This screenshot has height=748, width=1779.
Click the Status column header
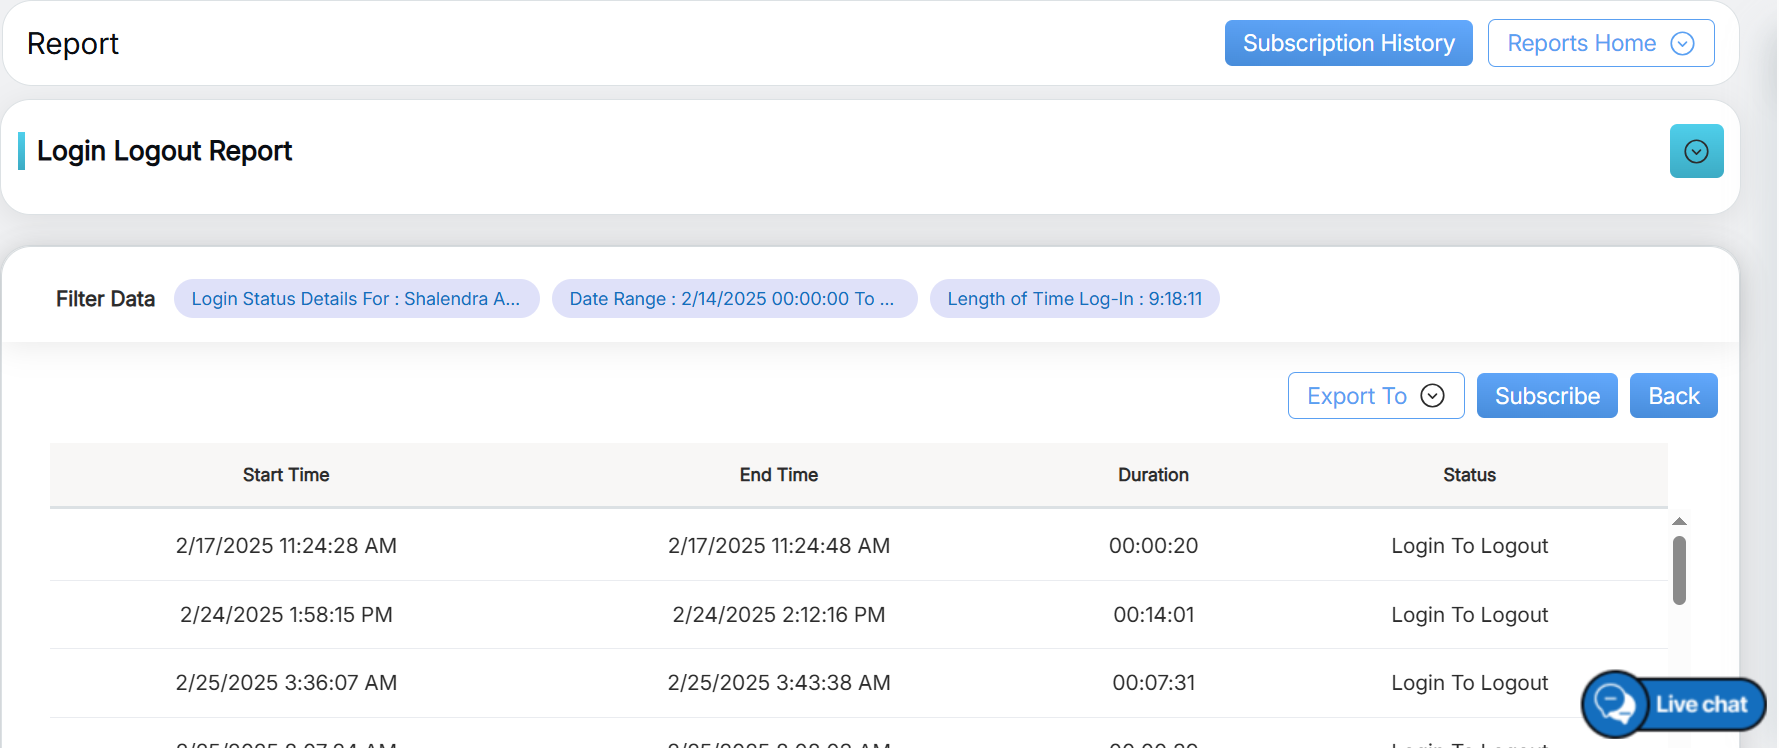(x=1469, y=475)
